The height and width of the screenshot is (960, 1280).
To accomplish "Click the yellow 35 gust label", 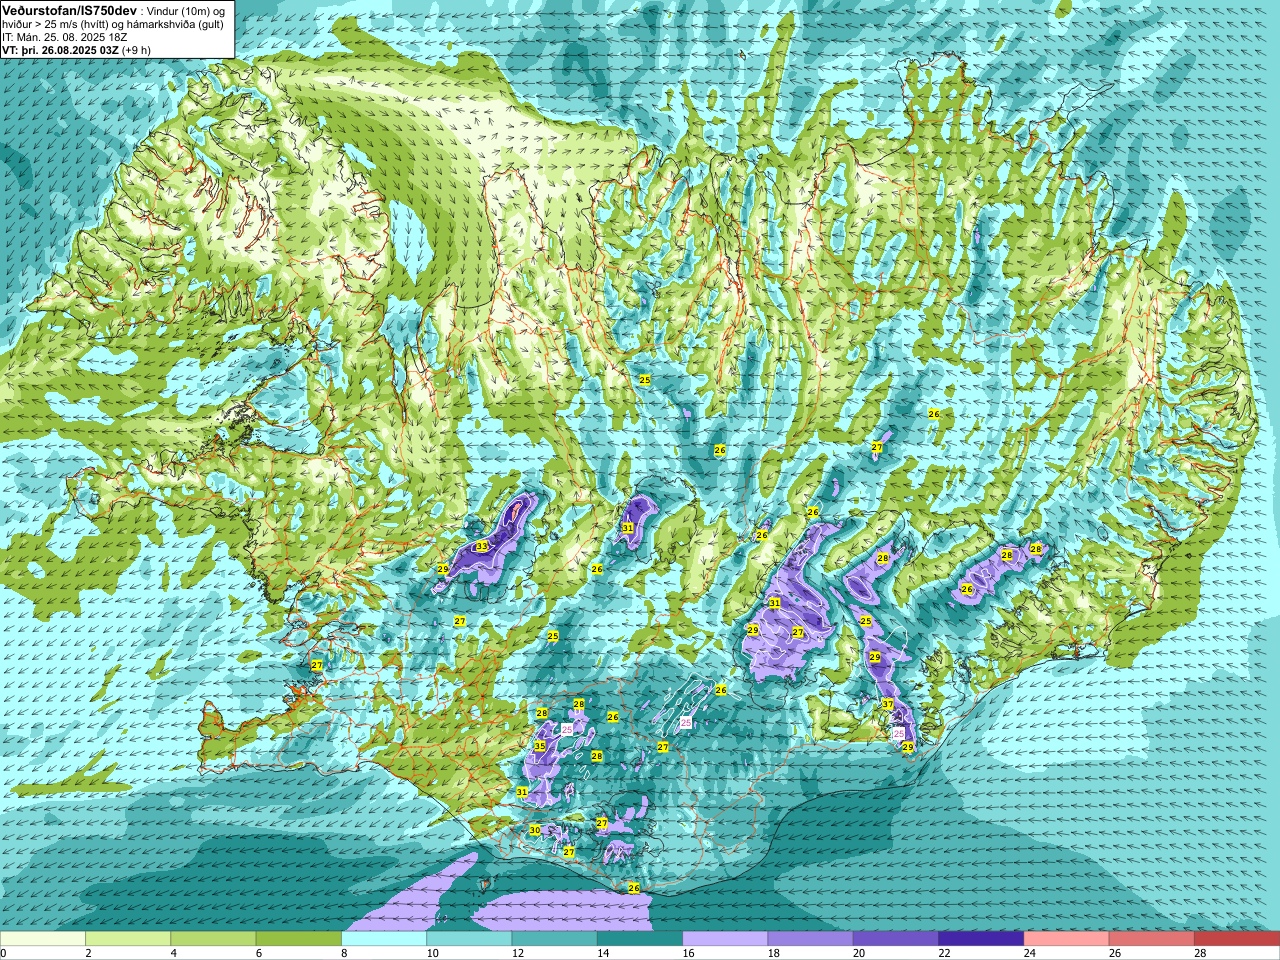I will pyautogui.click(x=539, y=746).
